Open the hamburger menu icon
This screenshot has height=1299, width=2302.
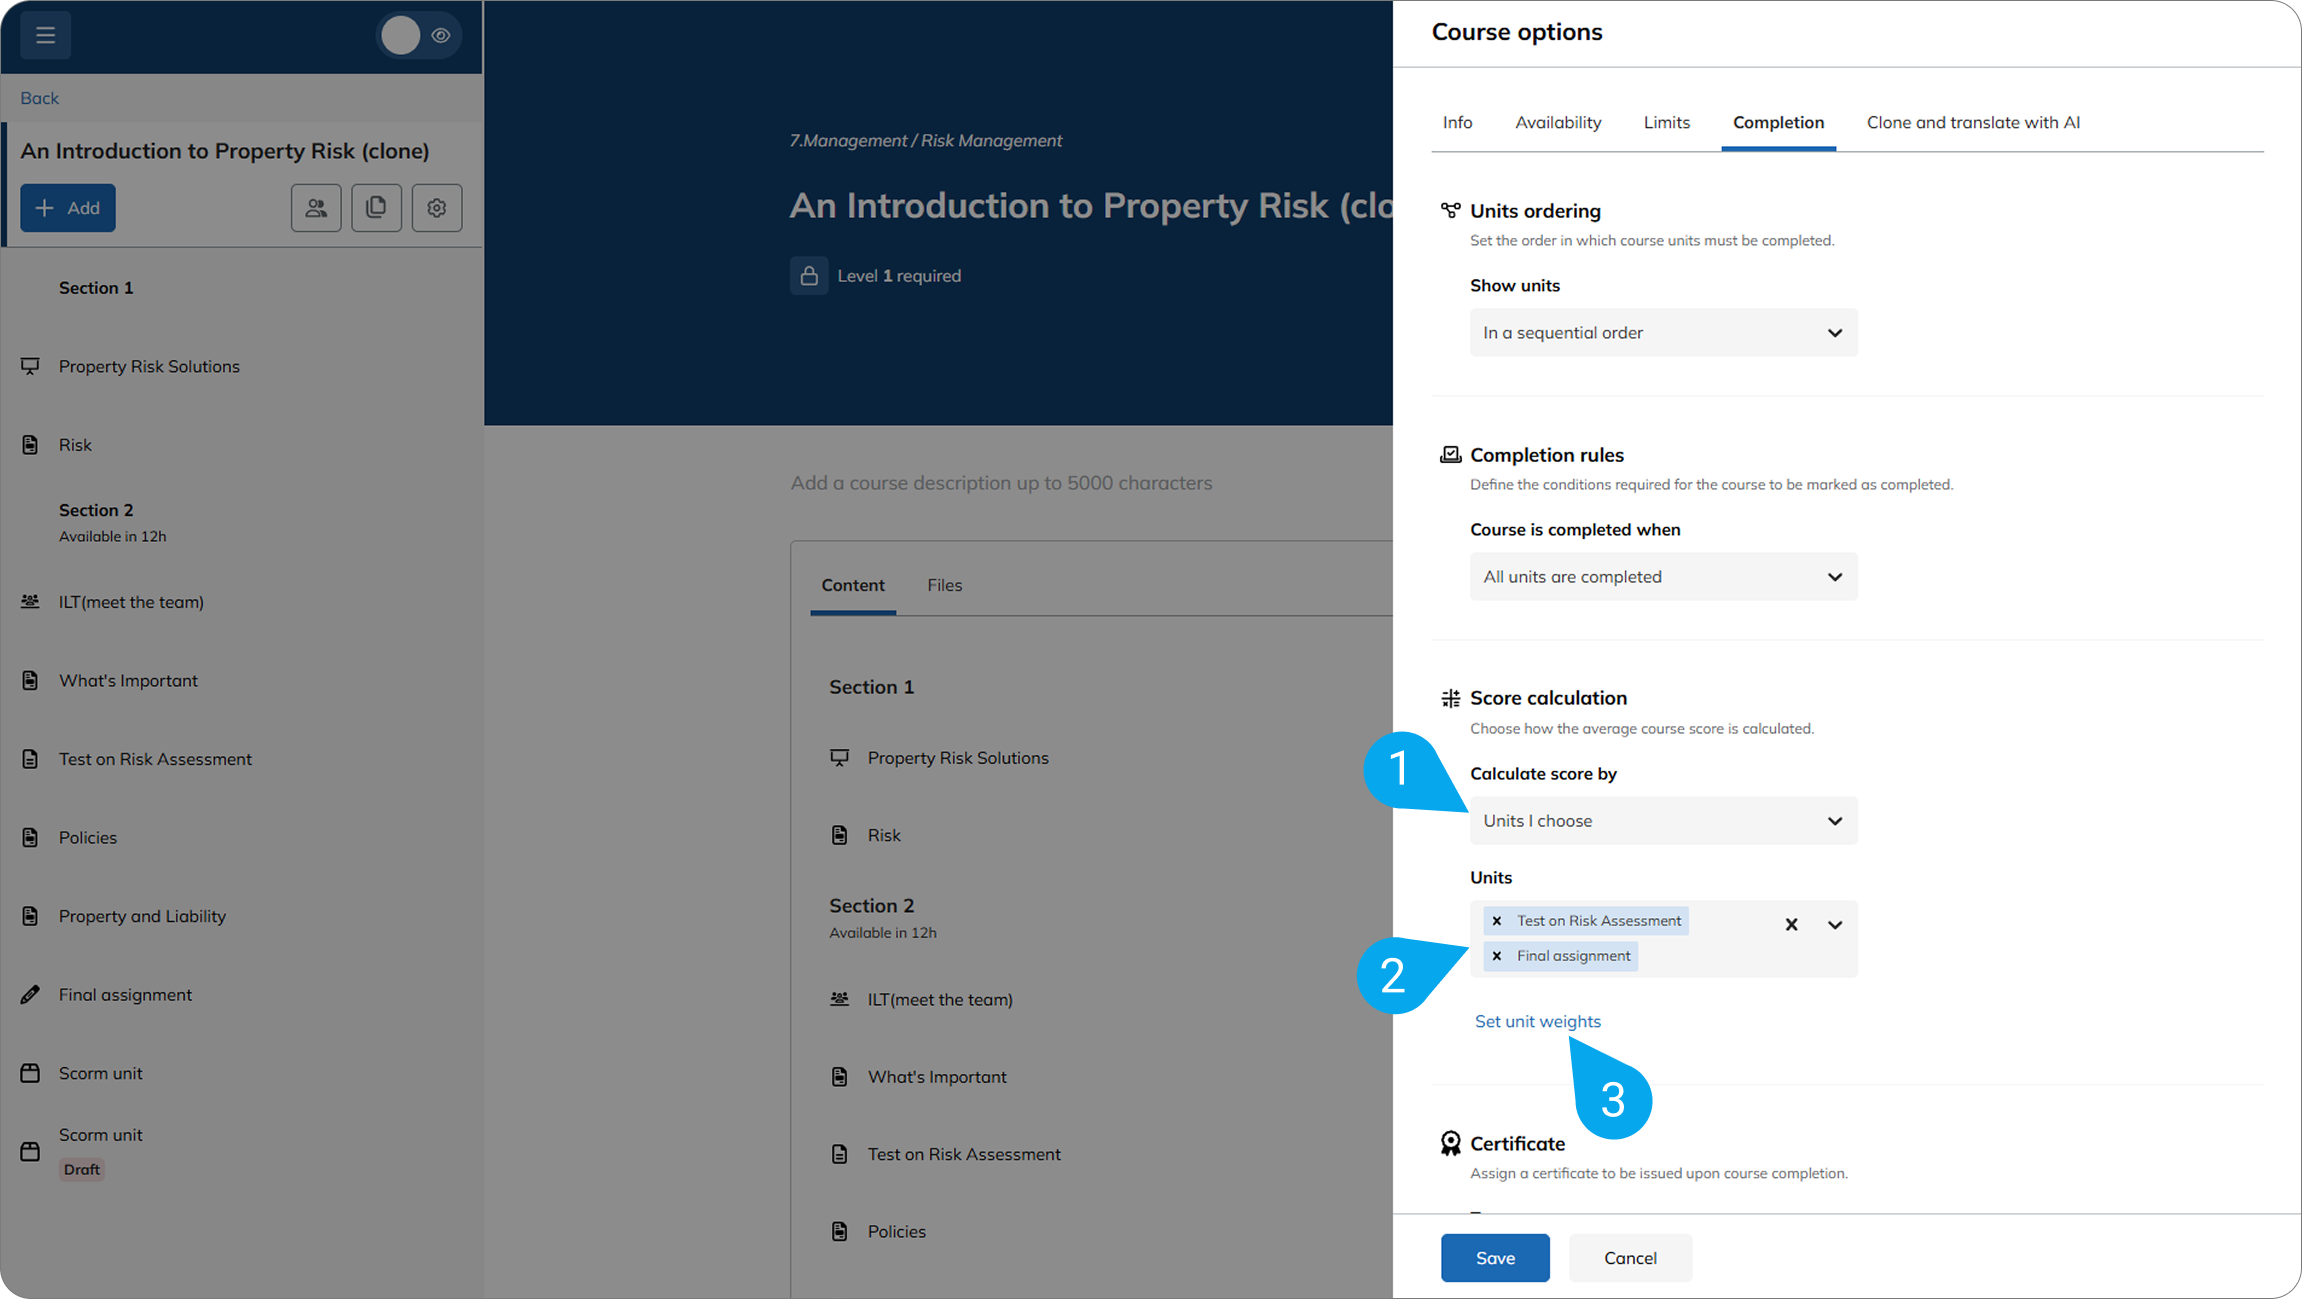point(45,35)
